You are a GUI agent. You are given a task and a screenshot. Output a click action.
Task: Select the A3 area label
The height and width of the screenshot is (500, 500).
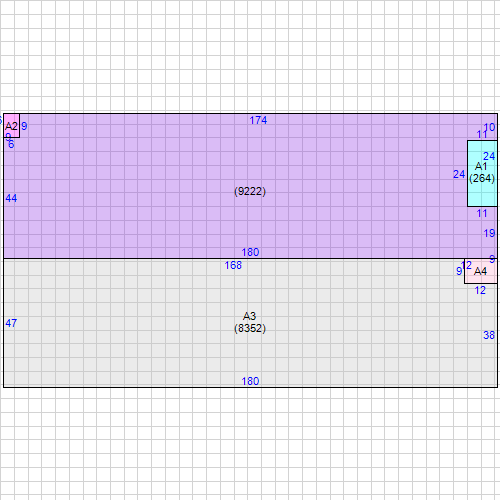[249, 316]
